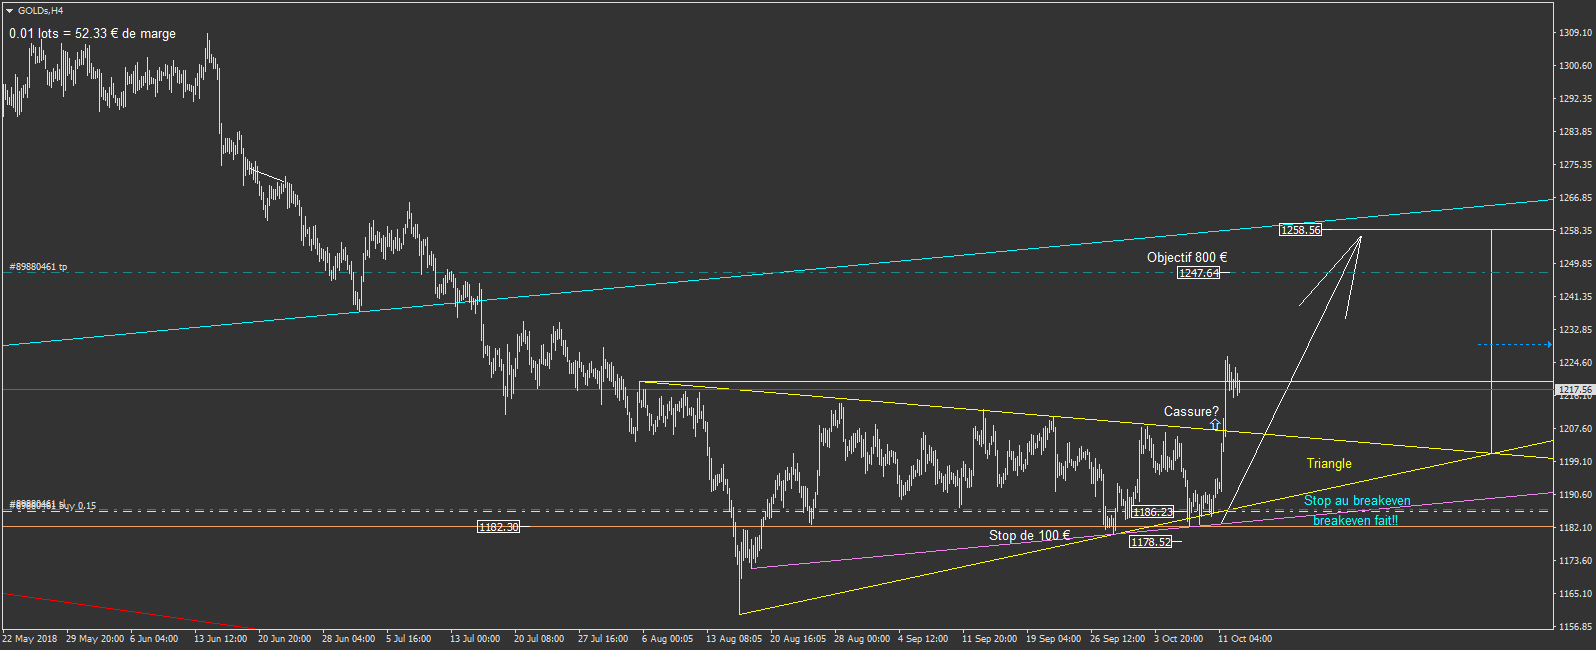Screen dimensions: 1596x650
Task: Click the 'Cassure?' text annotation
Action: [x=1190, y=411]
